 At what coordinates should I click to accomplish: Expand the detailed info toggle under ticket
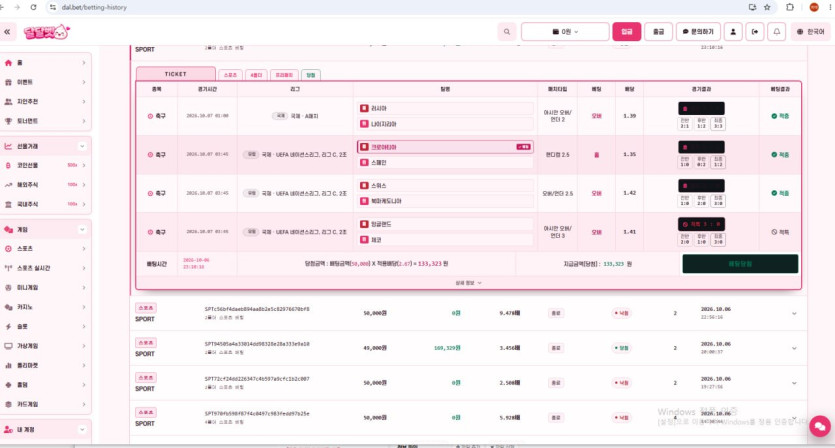468,283
